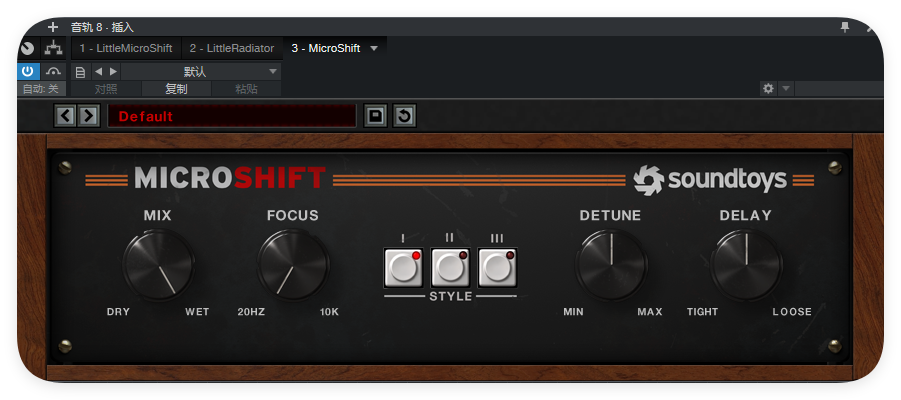Open the routing channel editor icon
Screen dimensions: 901x400
click(53, 48)
